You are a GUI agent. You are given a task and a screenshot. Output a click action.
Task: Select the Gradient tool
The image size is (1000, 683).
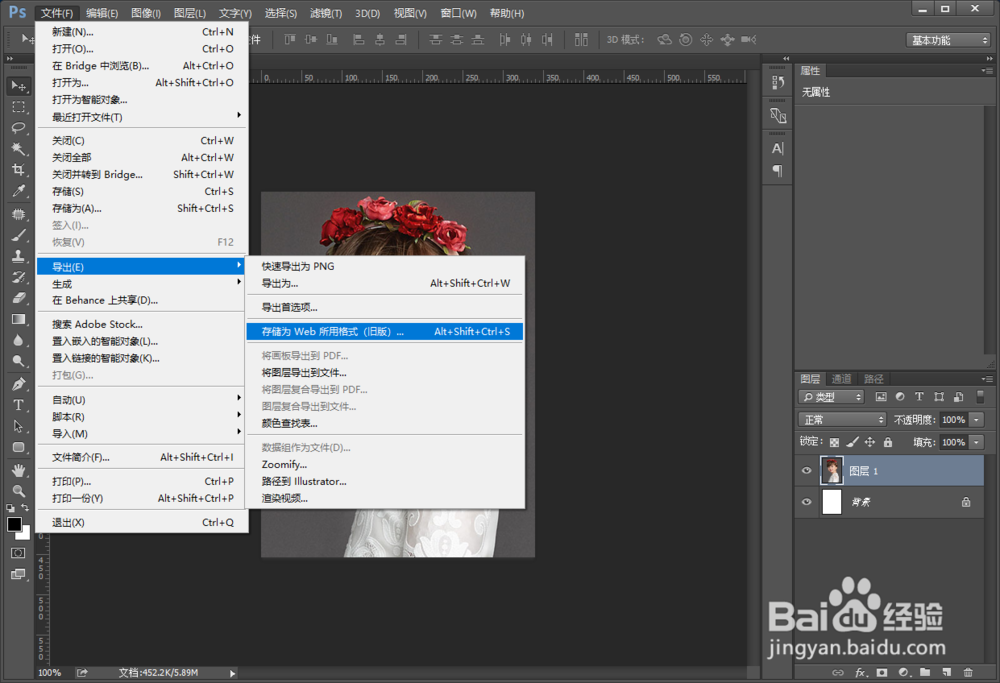(18, 319)
